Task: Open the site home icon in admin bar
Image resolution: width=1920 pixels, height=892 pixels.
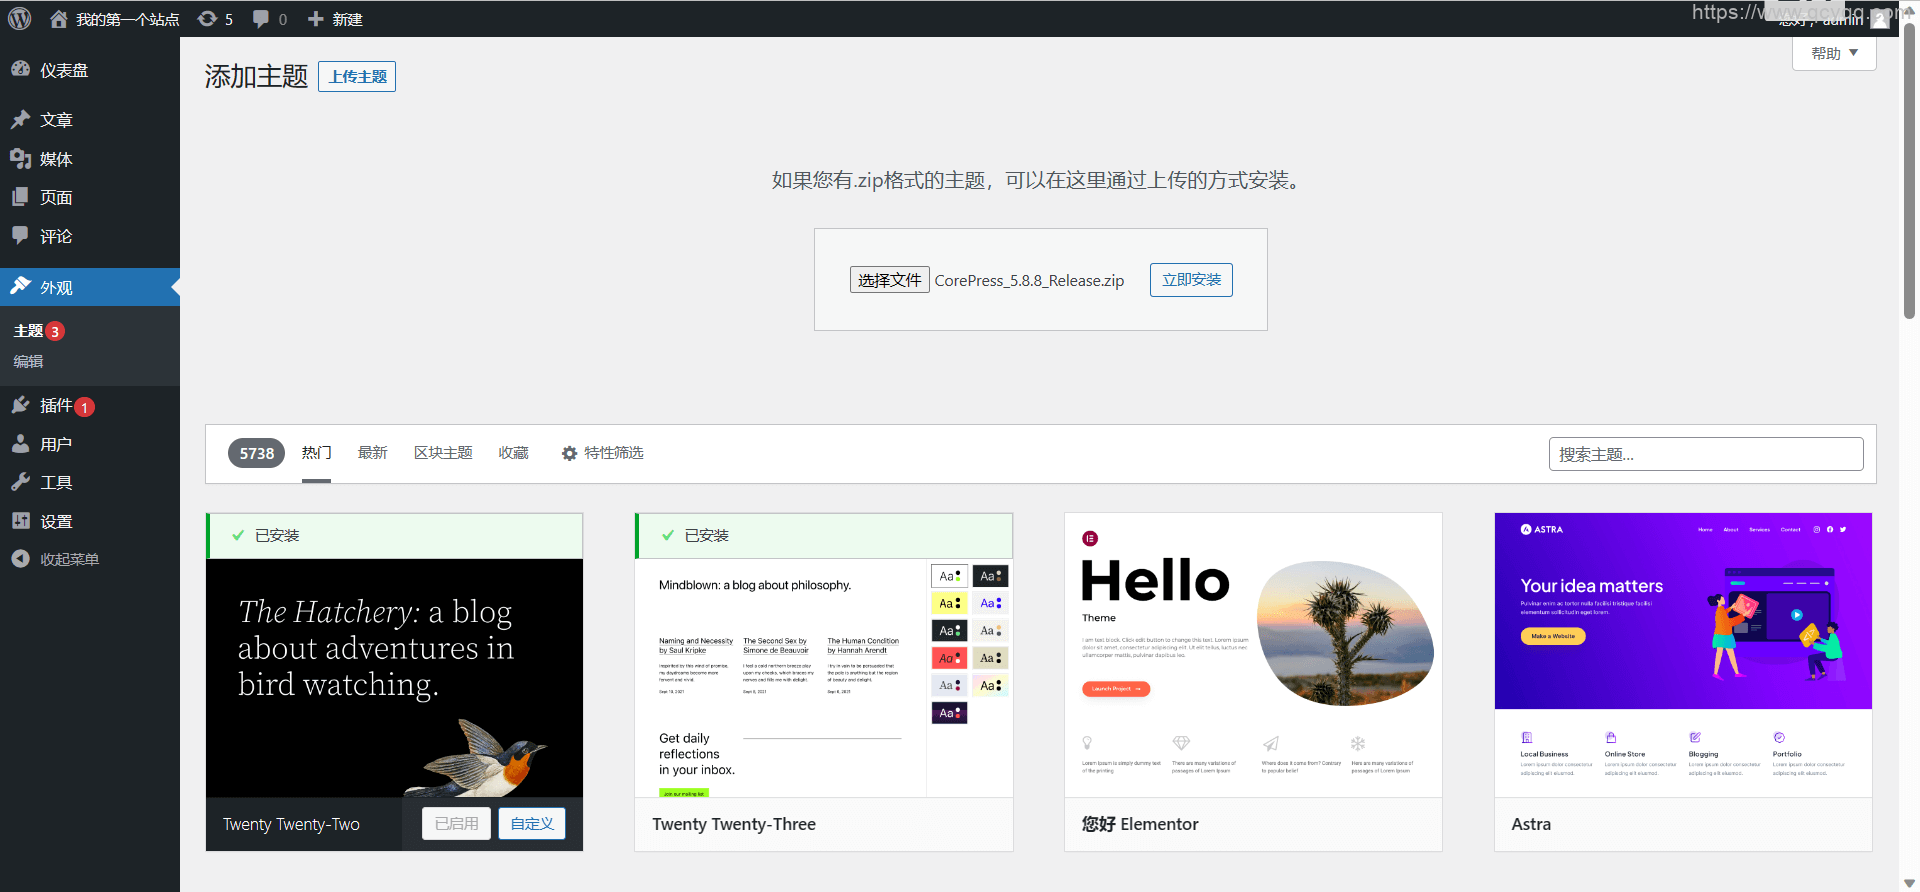Action: coord(59,19)
